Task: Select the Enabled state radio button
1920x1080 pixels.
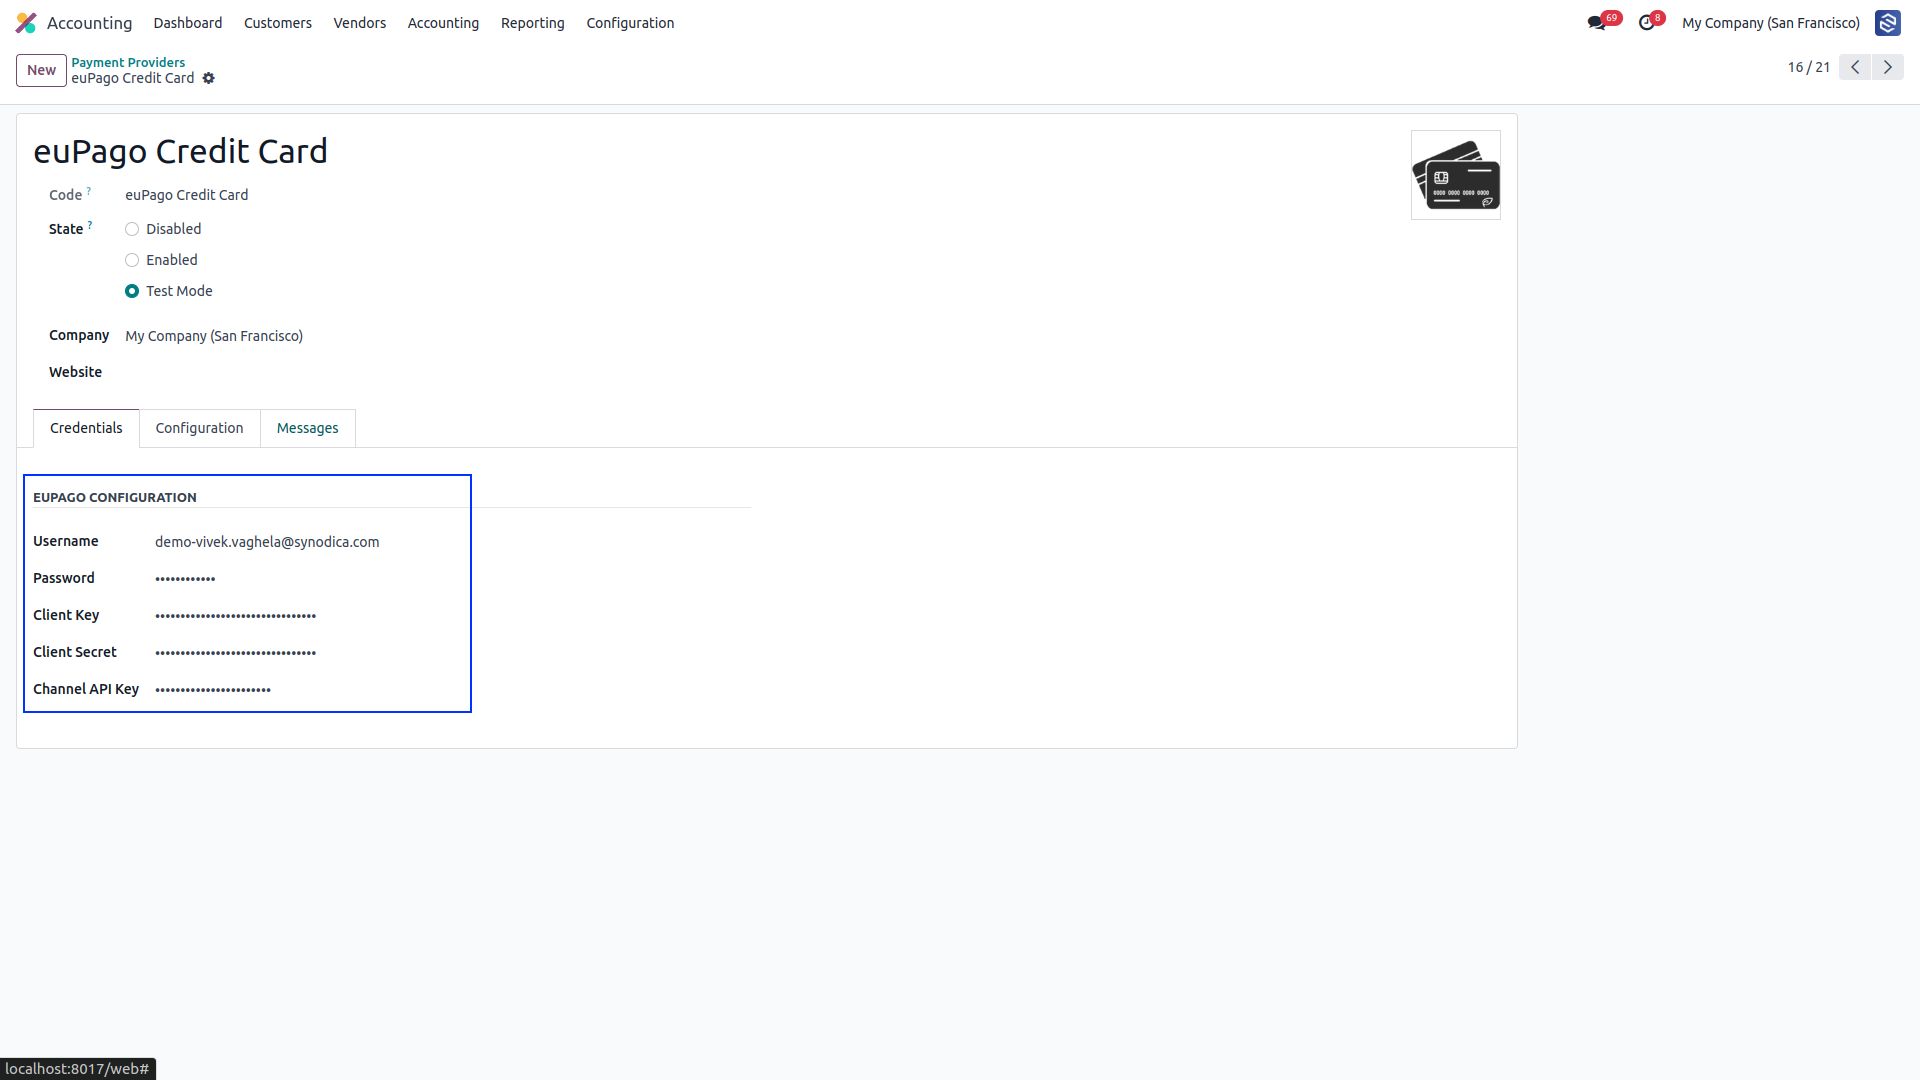Action: pos(132,260)
